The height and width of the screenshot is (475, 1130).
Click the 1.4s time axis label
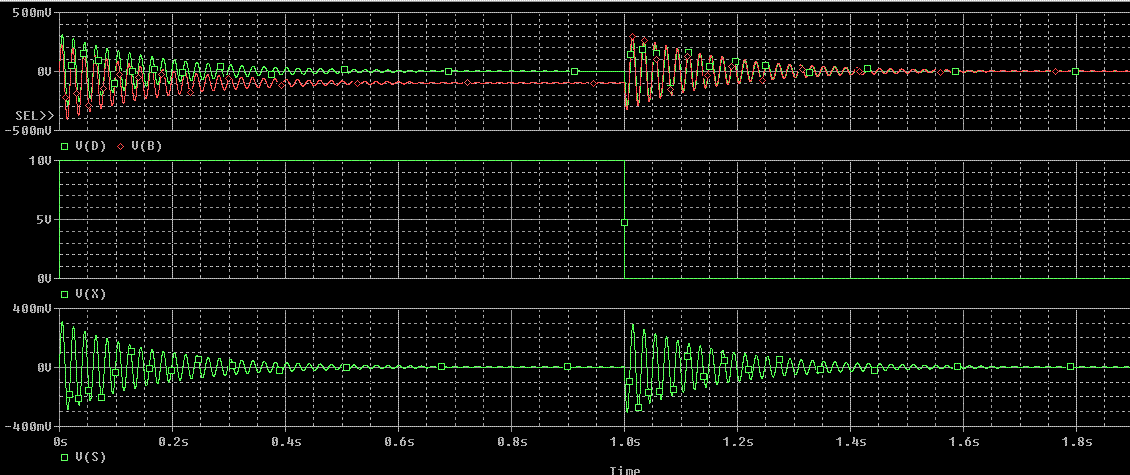(851, 440)
